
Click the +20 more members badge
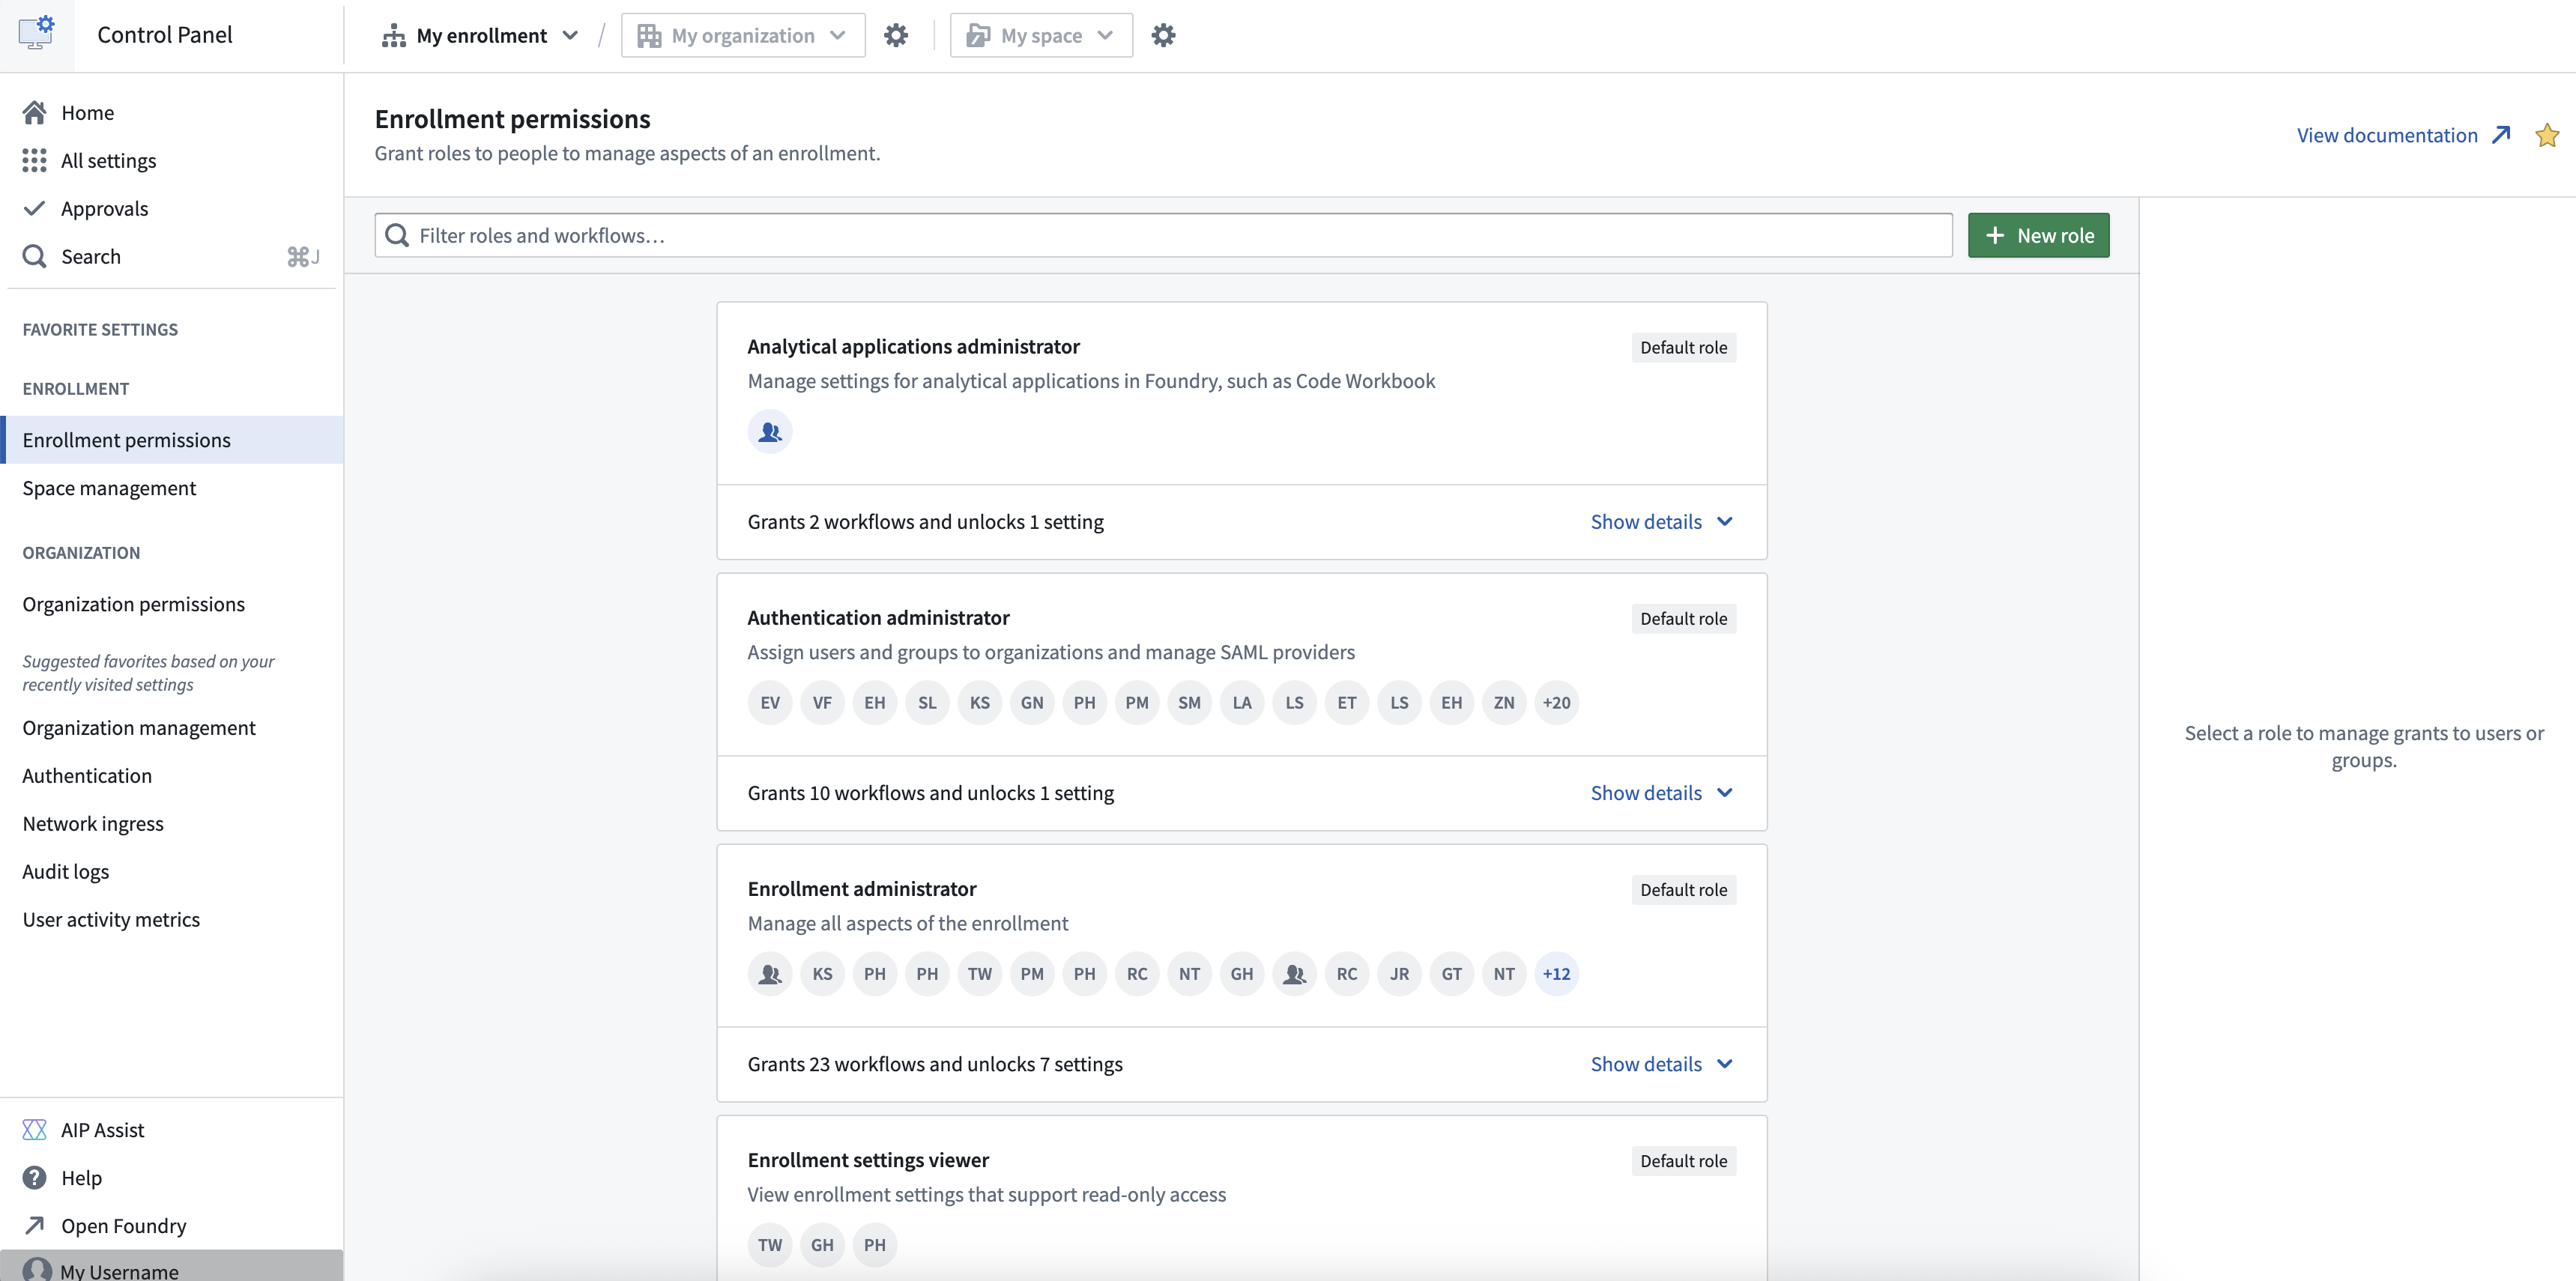click(x=1556, y=703)
